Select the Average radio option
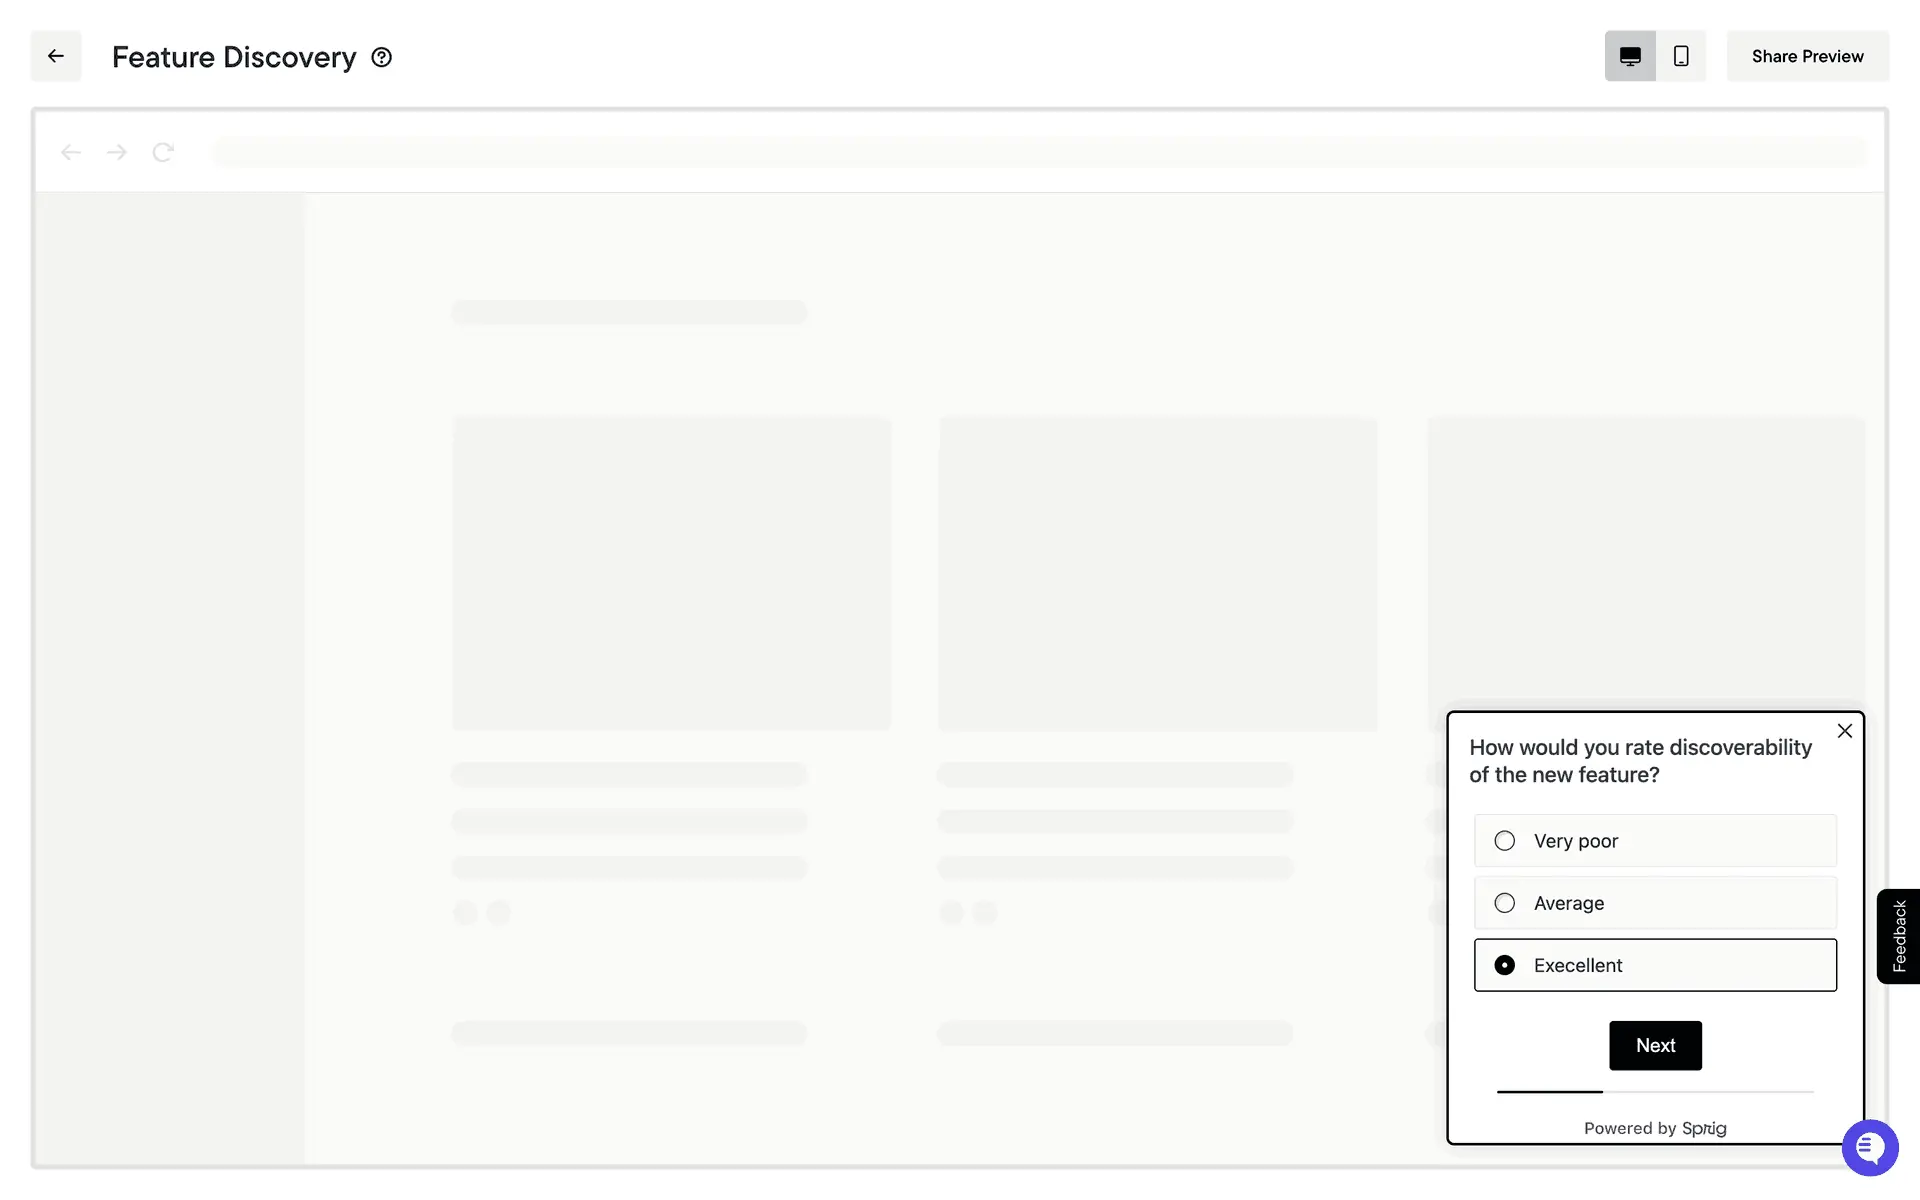 coord(1504,903)
